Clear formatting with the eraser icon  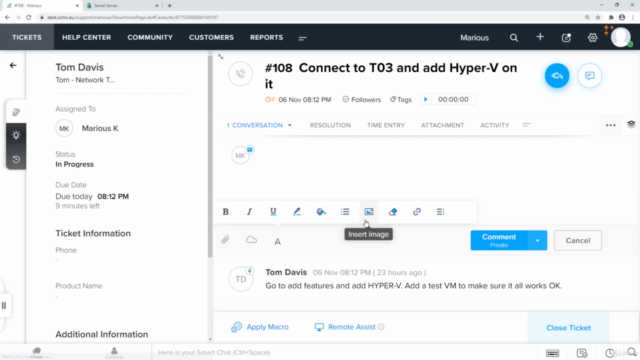pos(393,212)
